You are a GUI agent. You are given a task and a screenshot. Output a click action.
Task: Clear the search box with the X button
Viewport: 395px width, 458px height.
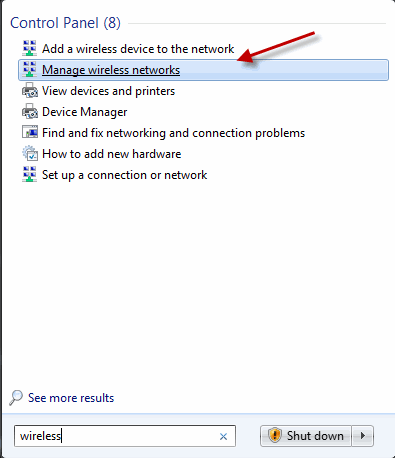click(x=223, y=436)
